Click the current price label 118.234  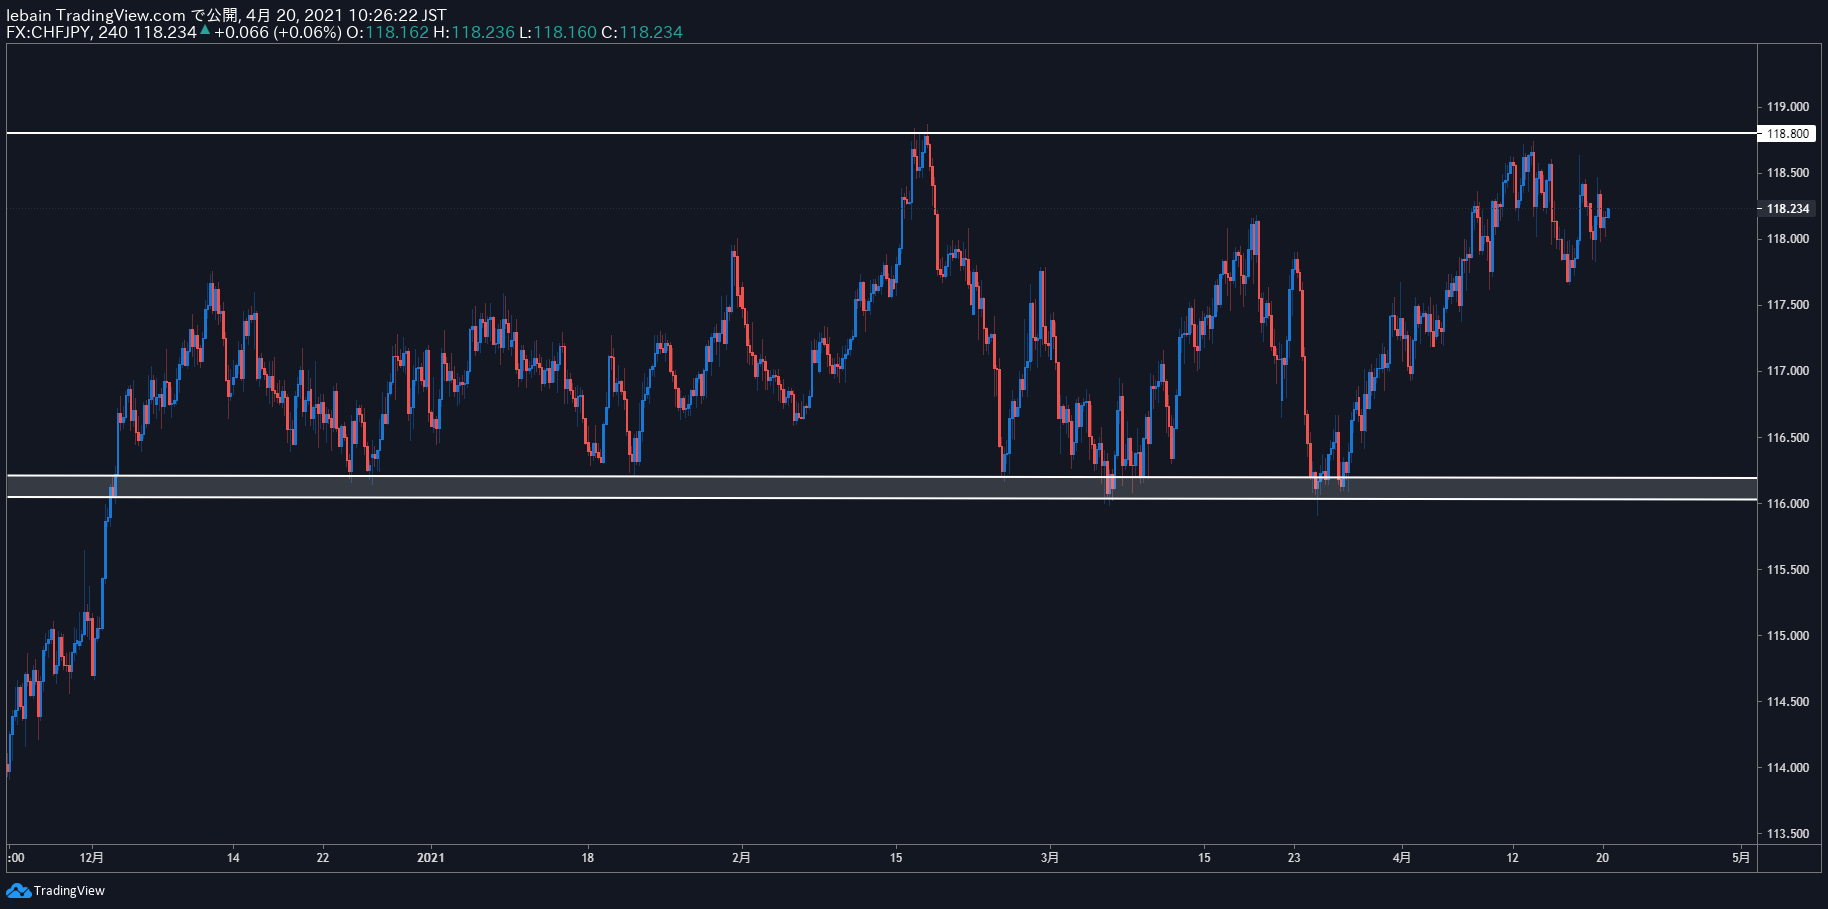[x=1787, y=209]
